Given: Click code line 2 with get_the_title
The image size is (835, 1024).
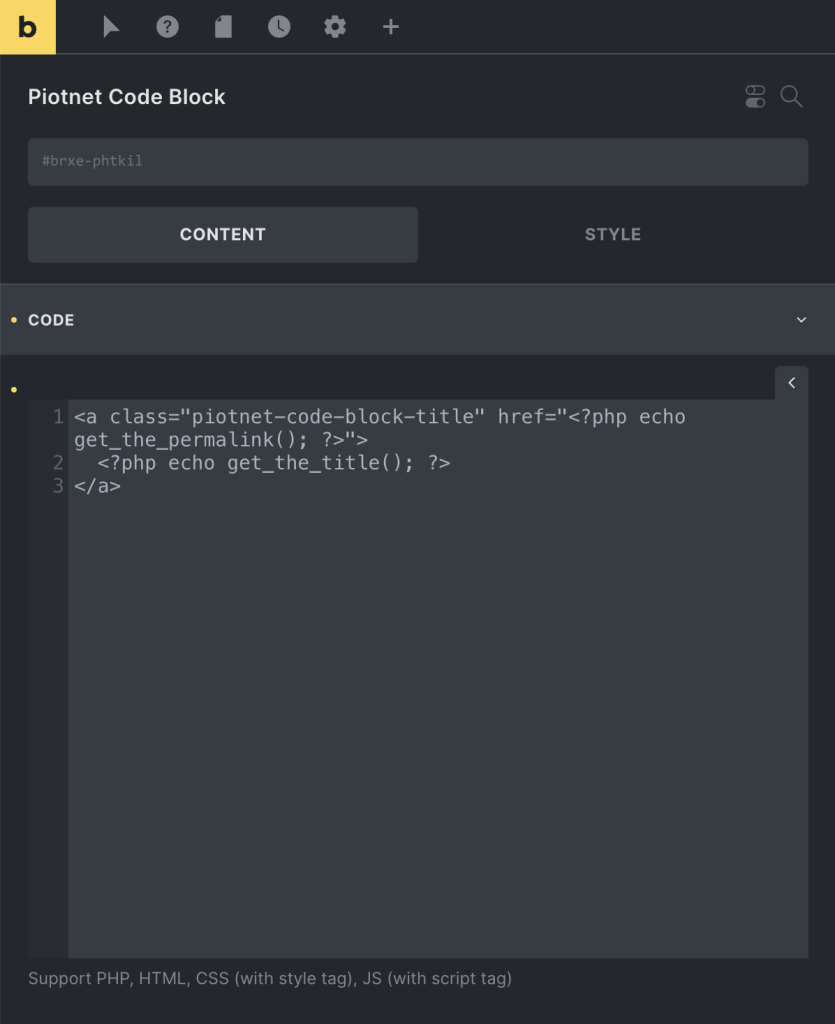Looking at the screenshot, I should (x=274, y=463).
